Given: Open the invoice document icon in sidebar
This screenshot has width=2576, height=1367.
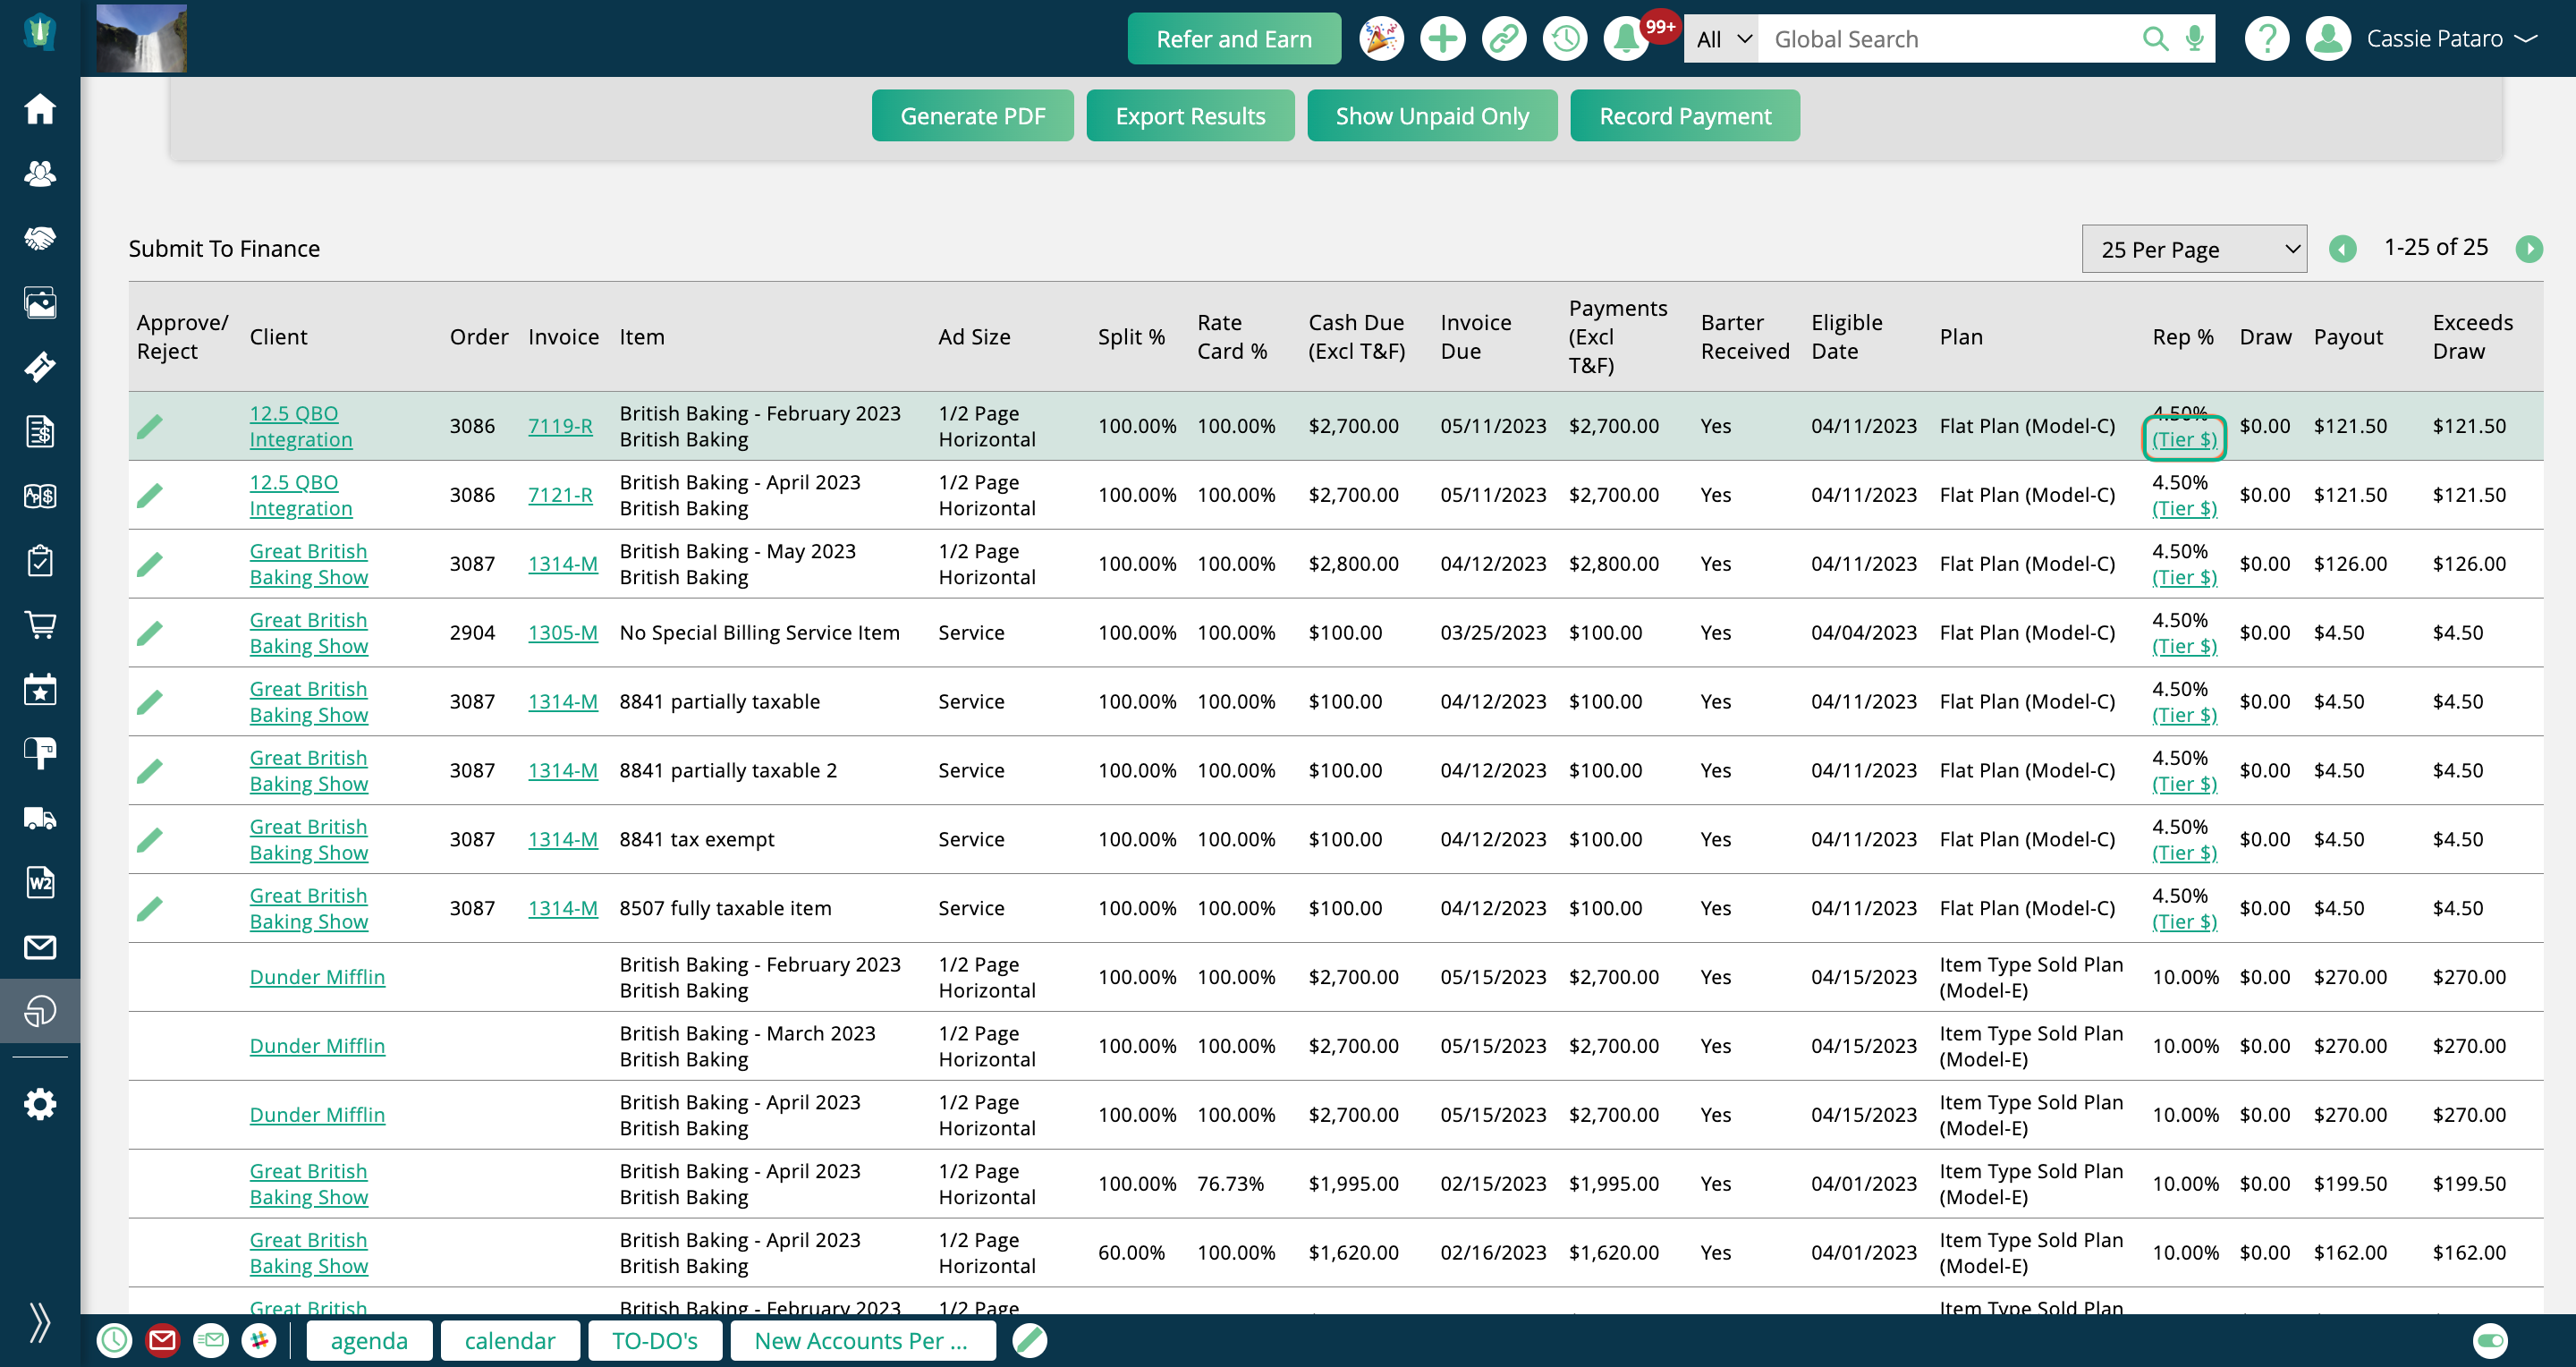Looking at the screenshot, I should coord(40,431).
